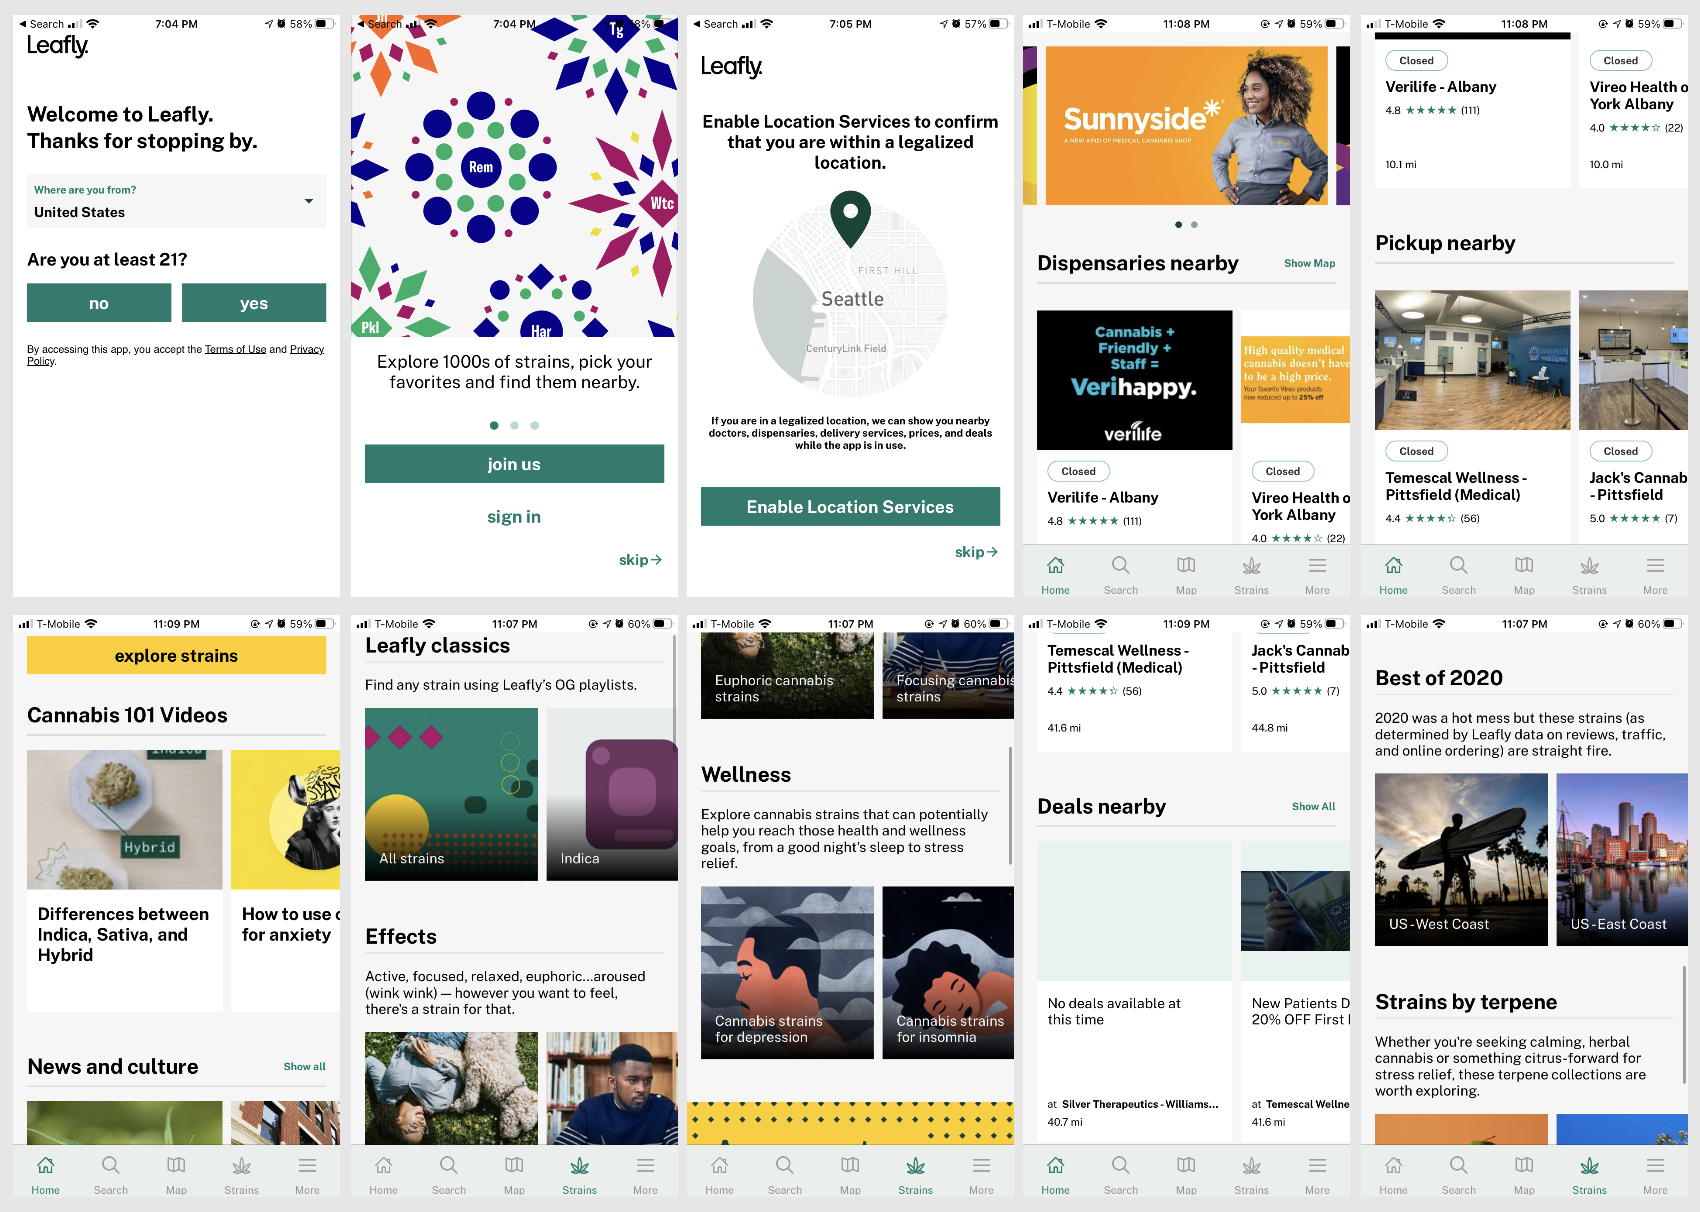Tap the Search icon on Dispensaries nearby screen
Image resolution: width=1700 pixels, height=1212 pixels.
(1121, 575)
